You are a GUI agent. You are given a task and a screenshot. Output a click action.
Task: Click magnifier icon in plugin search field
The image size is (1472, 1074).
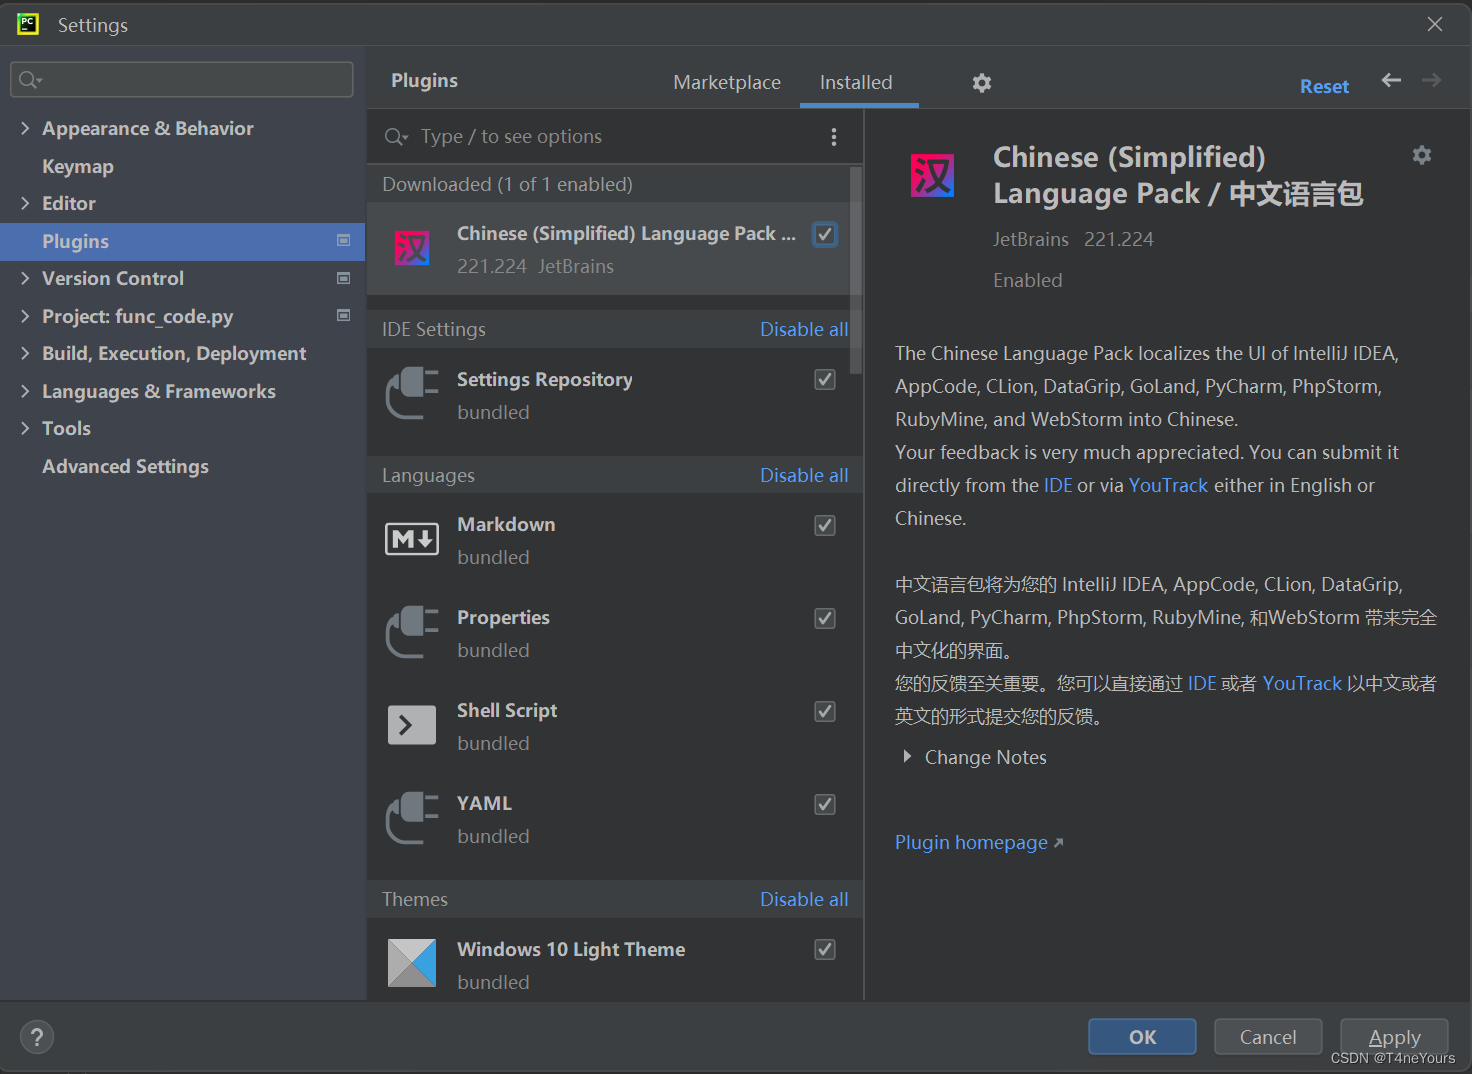(x=396, y=137)
